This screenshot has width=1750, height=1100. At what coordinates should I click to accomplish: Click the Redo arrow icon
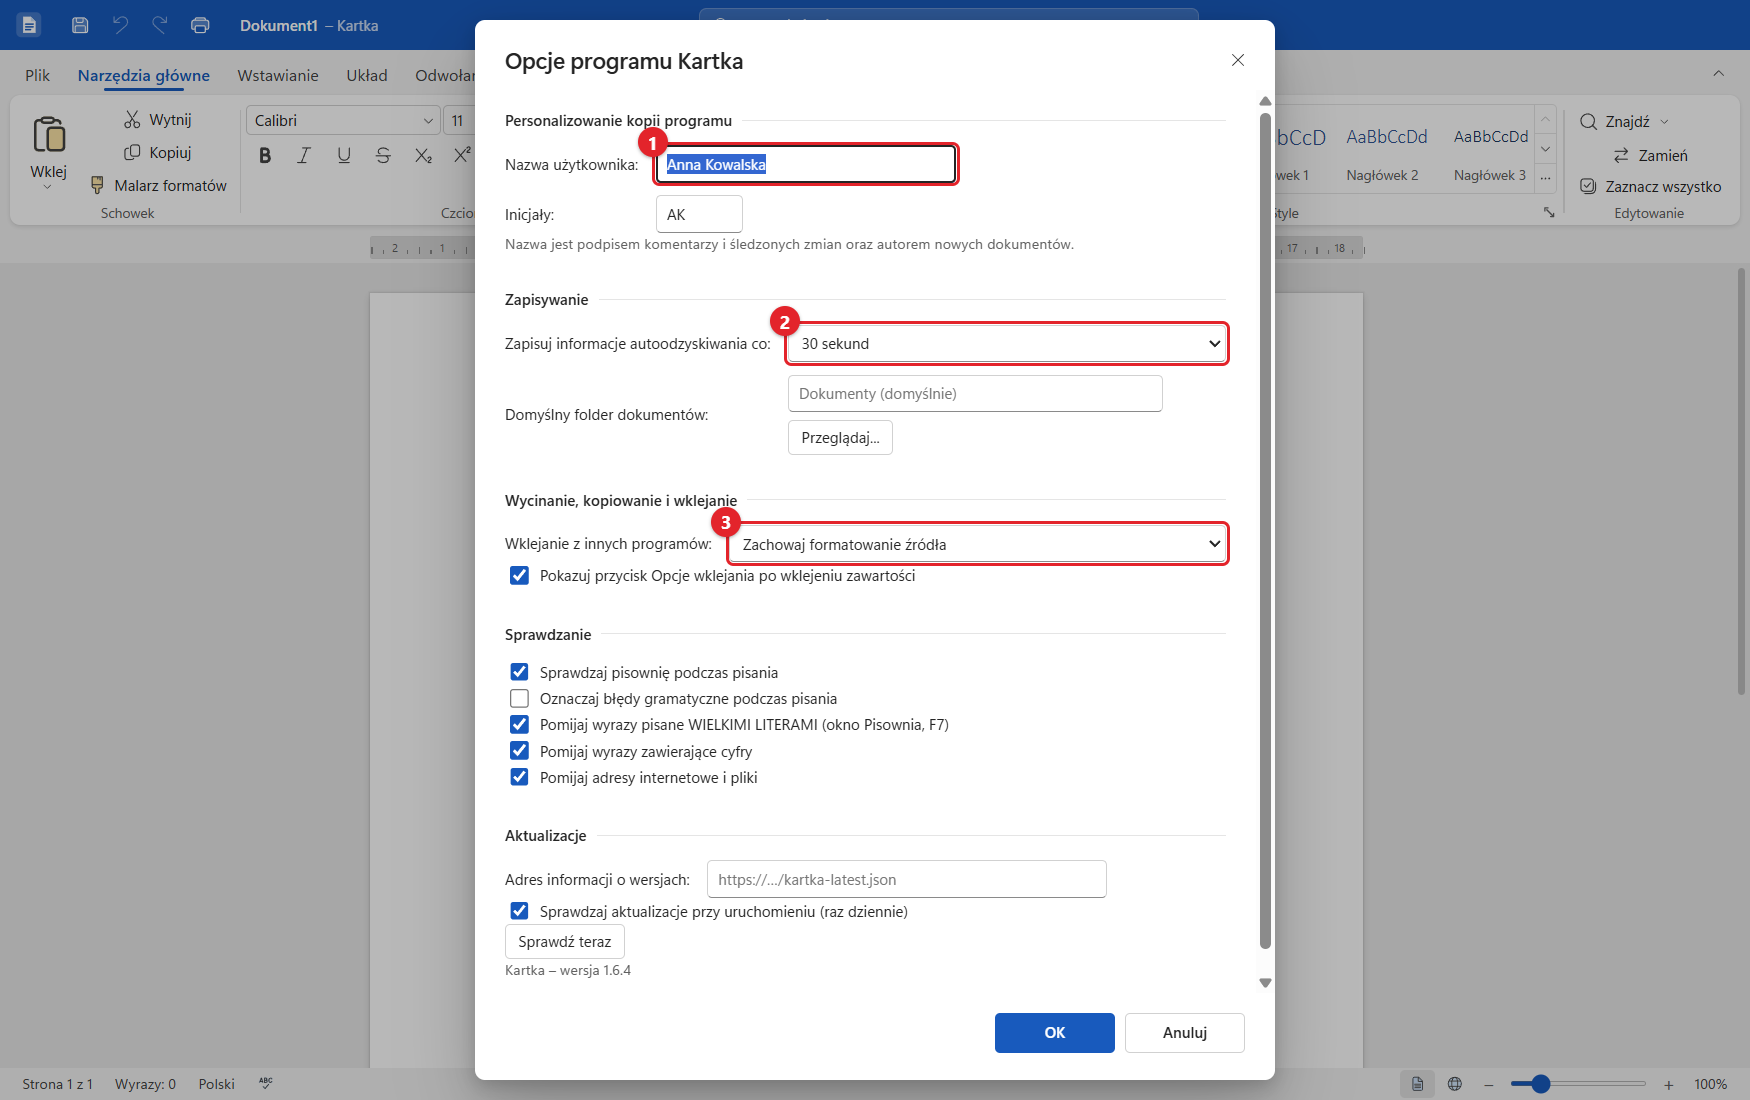160,25
